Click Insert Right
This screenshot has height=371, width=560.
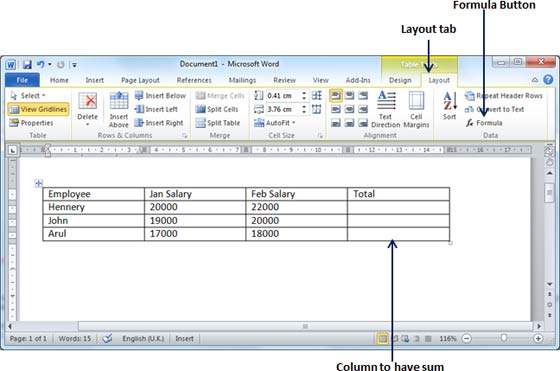pos(159,123)
